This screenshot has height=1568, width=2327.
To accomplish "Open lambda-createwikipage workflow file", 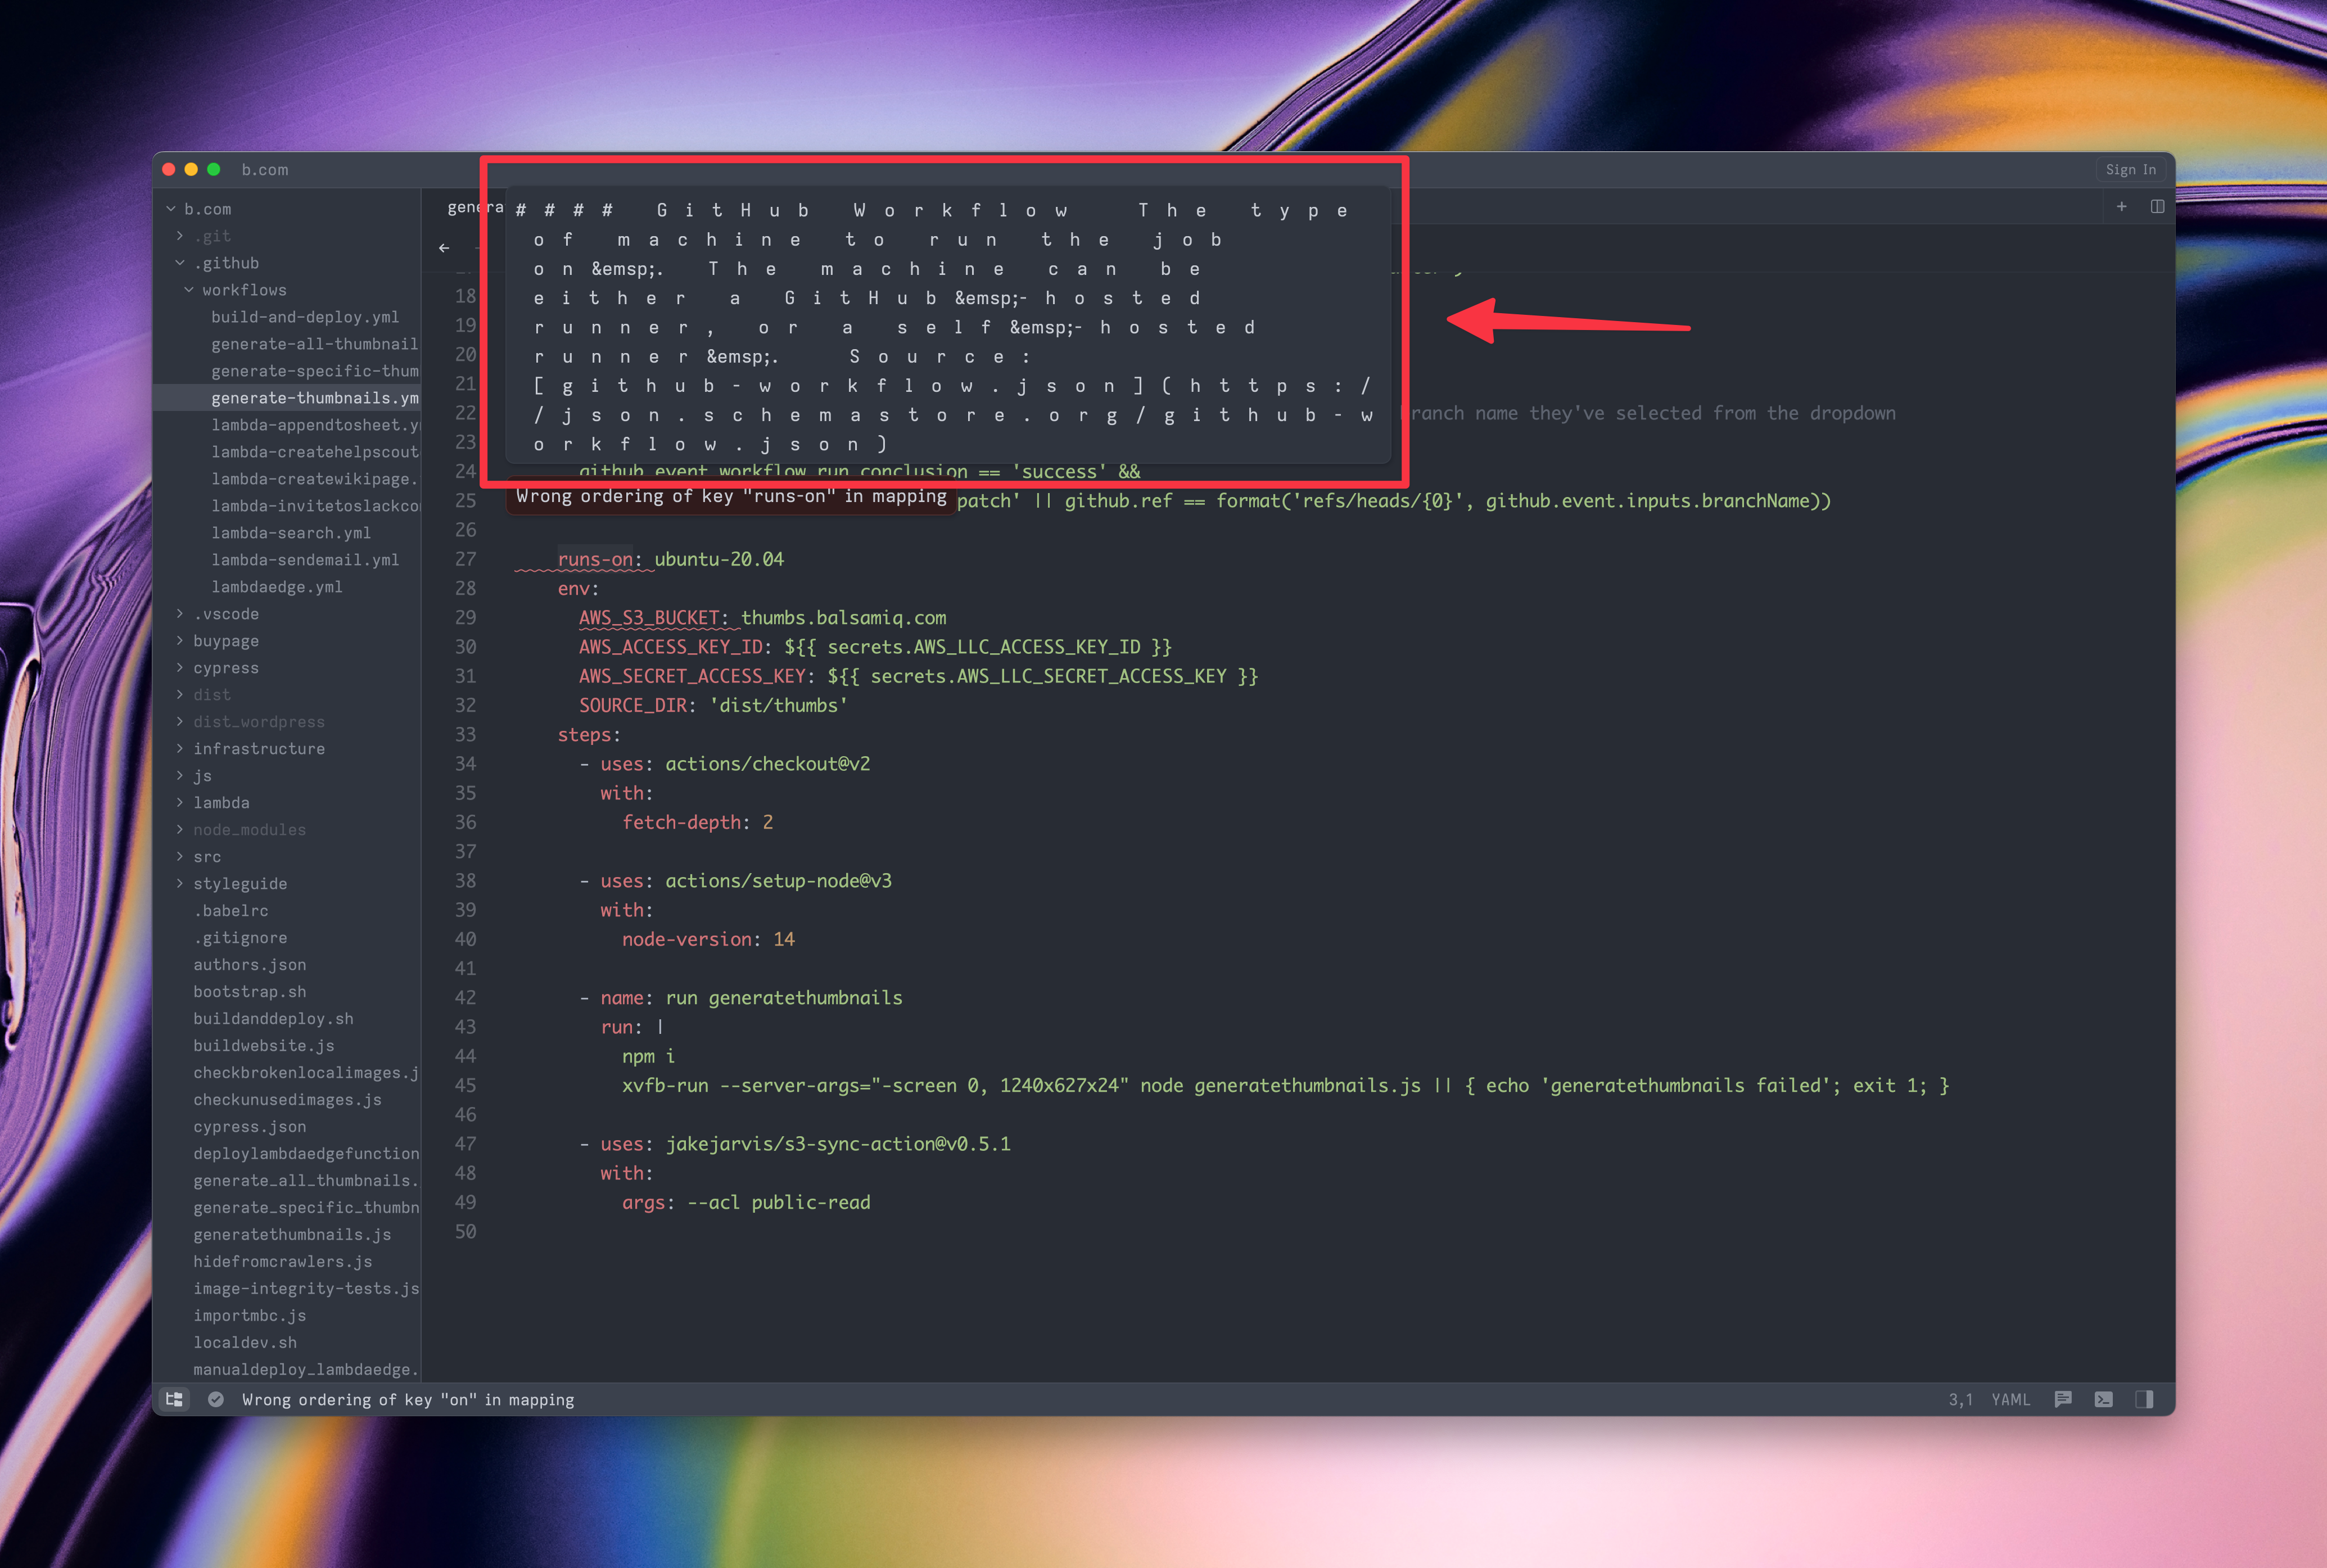I will click(314, 479).
